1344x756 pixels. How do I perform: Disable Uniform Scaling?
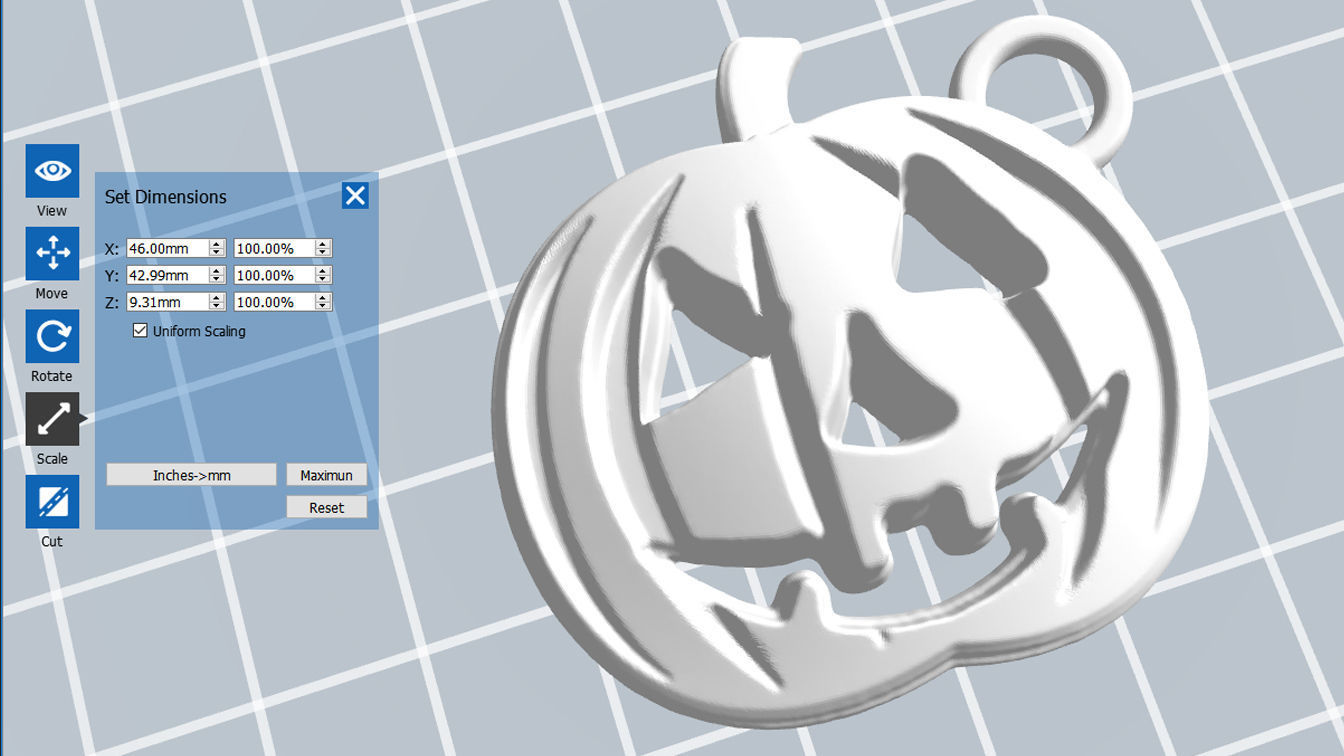click(x=140, y=331)
